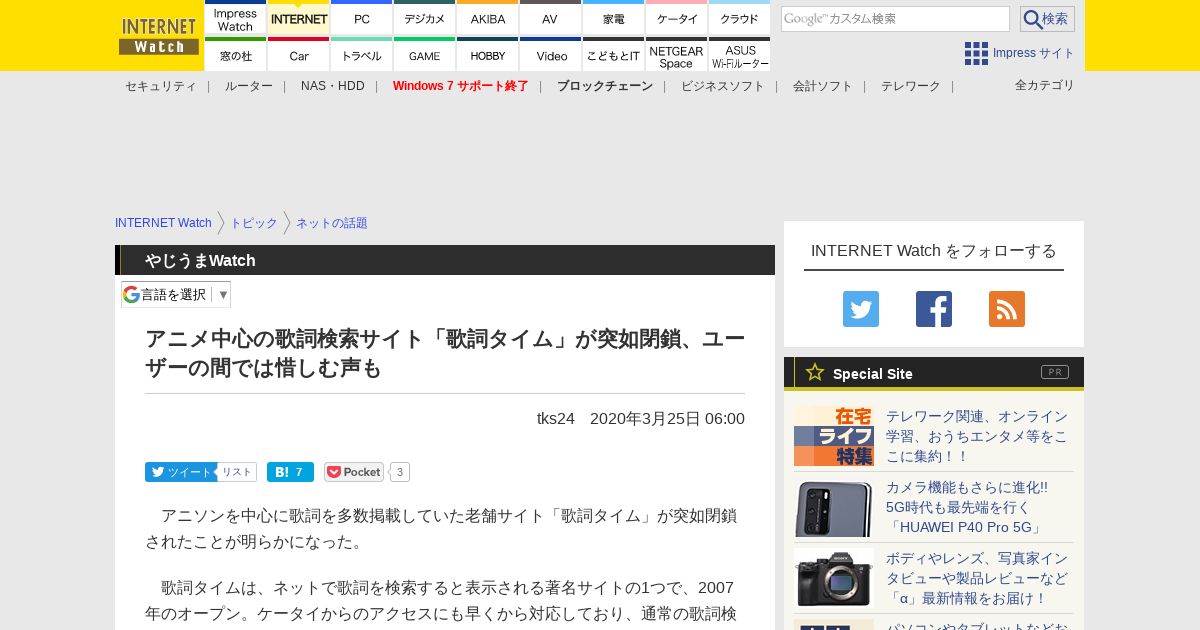Screen dimensions: 1200x630
Task: Click the Impress site grid icon
Action: point(976,53)
